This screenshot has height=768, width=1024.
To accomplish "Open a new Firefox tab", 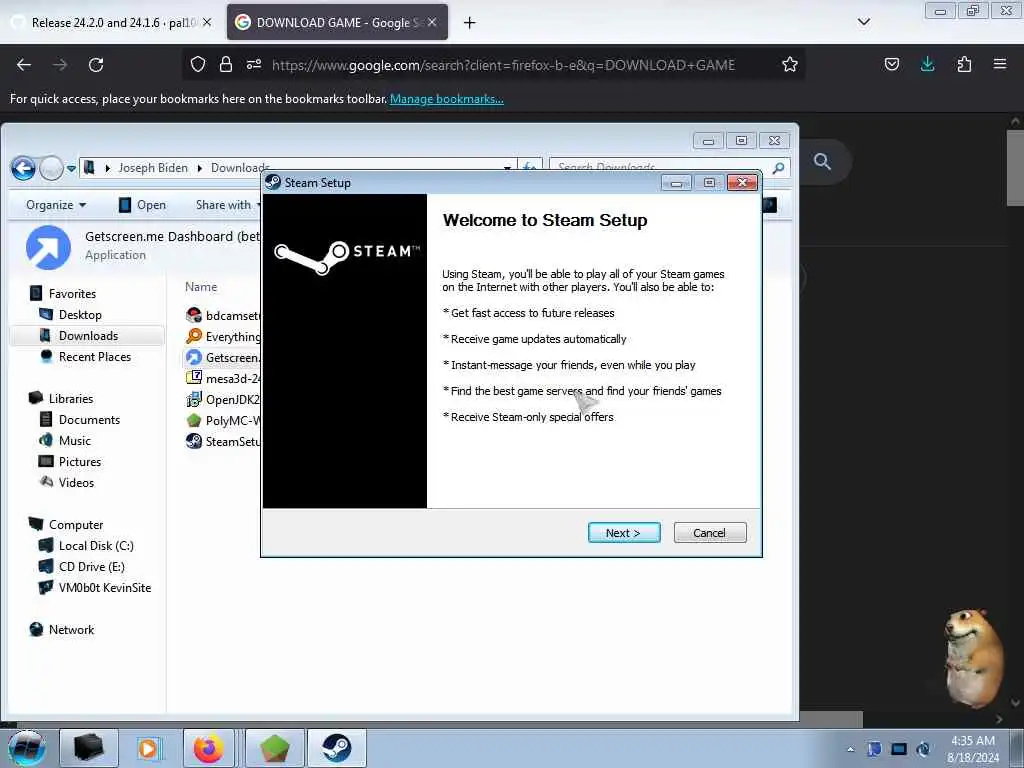I will click(470, 23).
